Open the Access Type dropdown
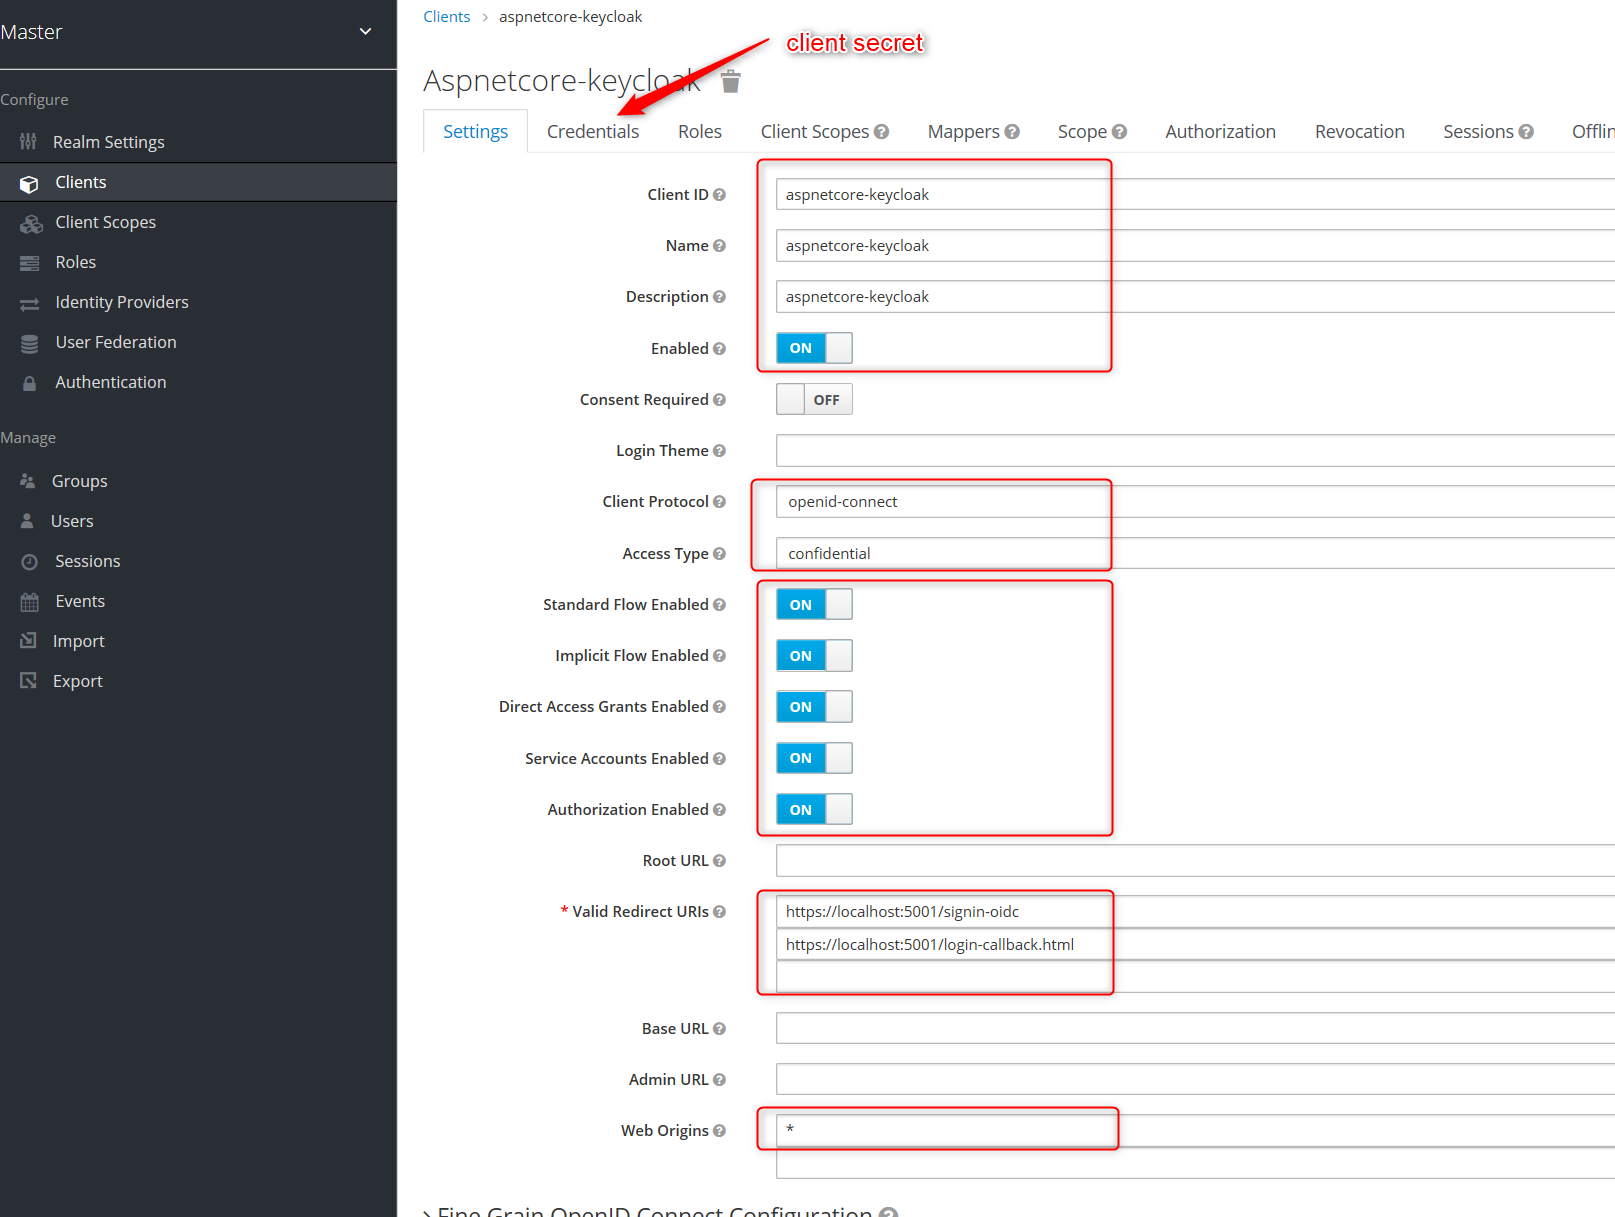This screenshot has height=1217, width=1615. [1195, 553]
